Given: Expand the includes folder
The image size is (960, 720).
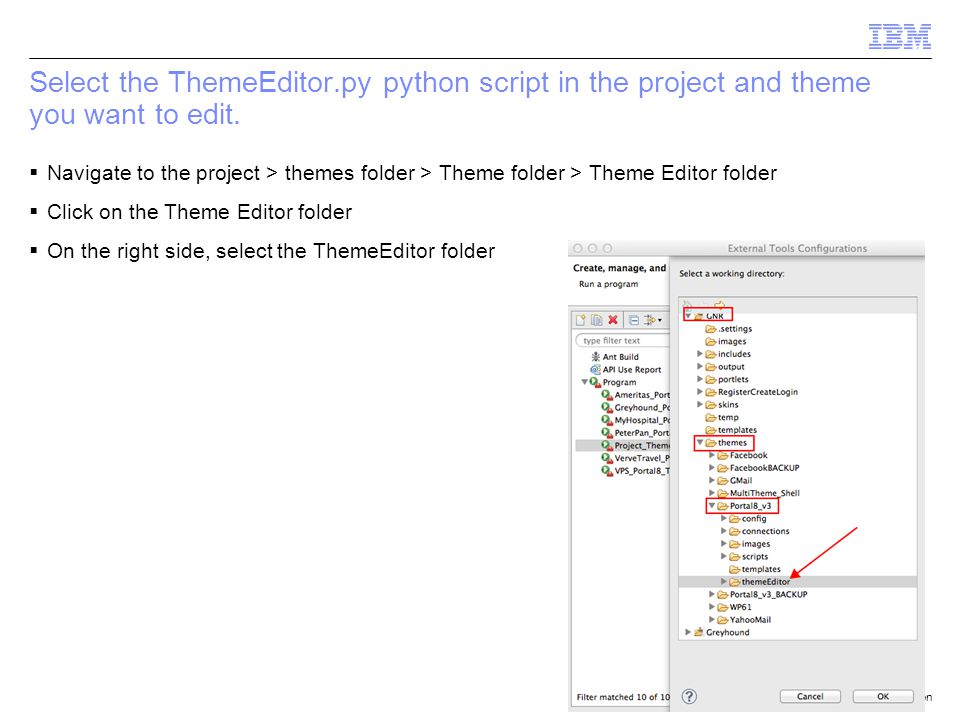Looking at the screenshot, I should (700, 354).
